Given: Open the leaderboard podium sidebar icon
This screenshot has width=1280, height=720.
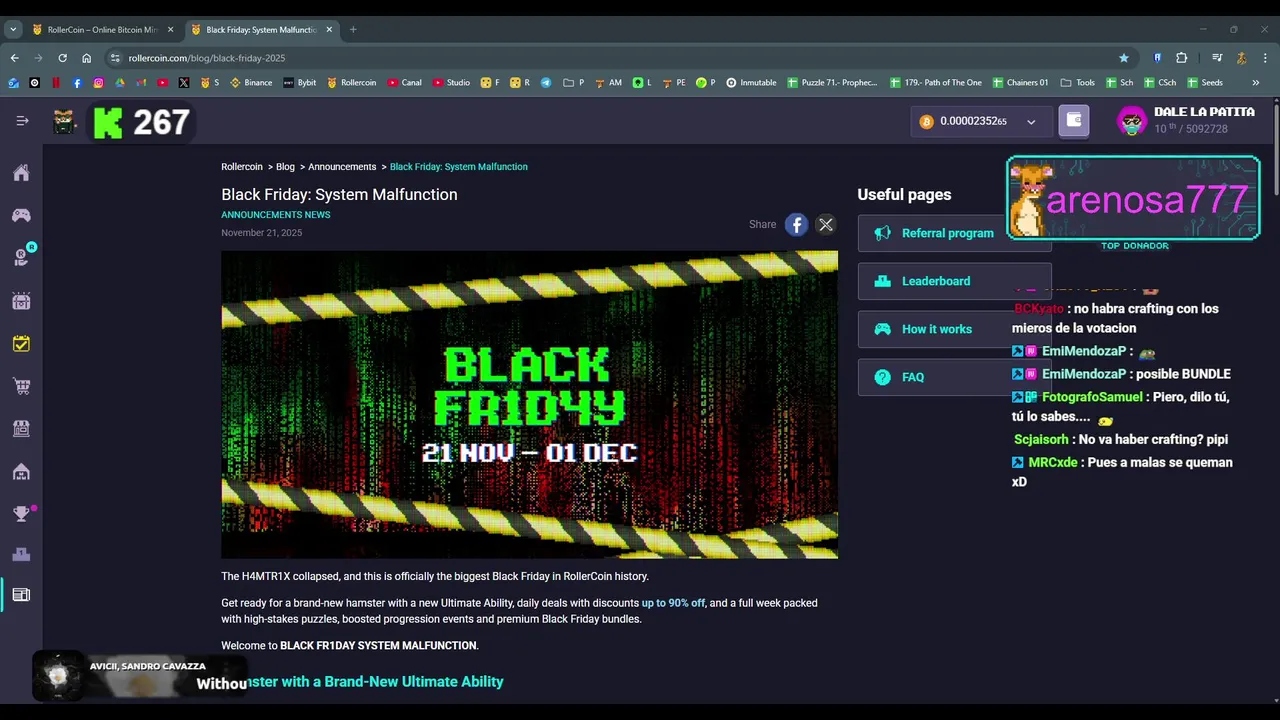Looking at the screenshot, I should pos(21,554).
